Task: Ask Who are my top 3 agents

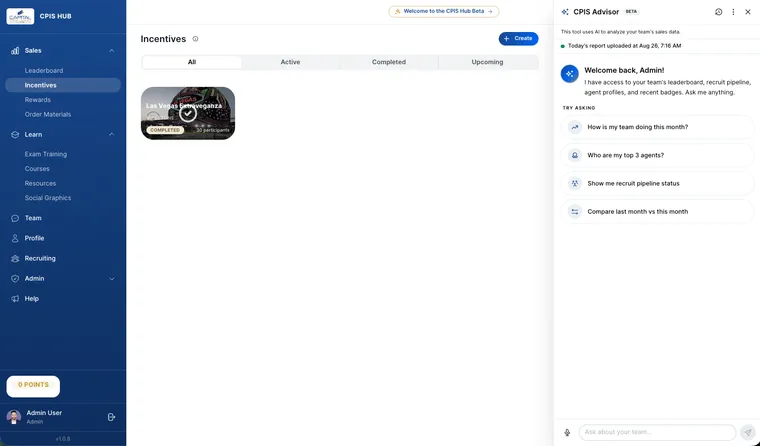Action: pos(657,155)
